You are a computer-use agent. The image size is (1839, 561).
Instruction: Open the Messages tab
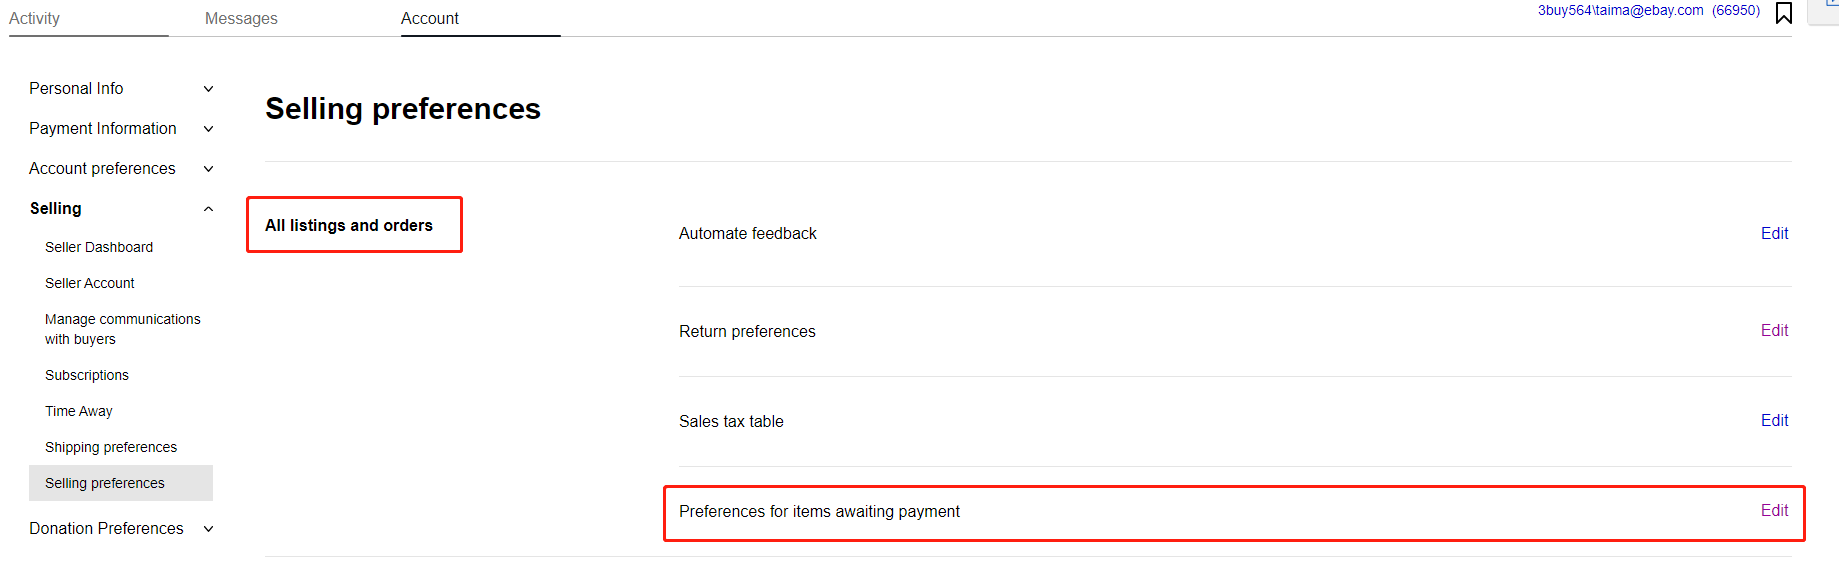click(241, 18)
